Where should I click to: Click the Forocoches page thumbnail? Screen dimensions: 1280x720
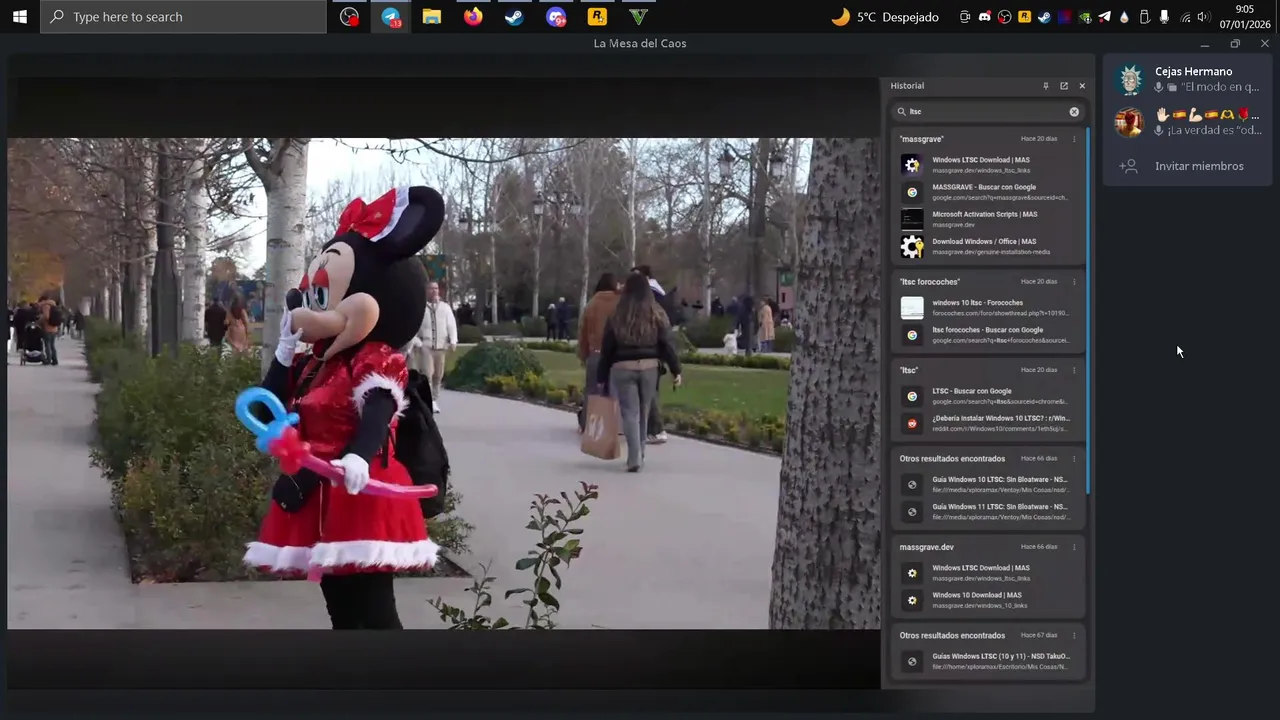[x=912, y=308]
